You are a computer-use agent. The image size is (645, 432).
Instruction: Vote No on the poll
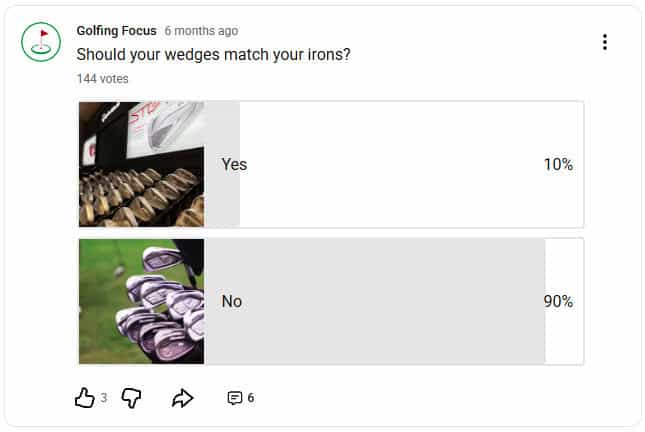(x=232, y=301)
